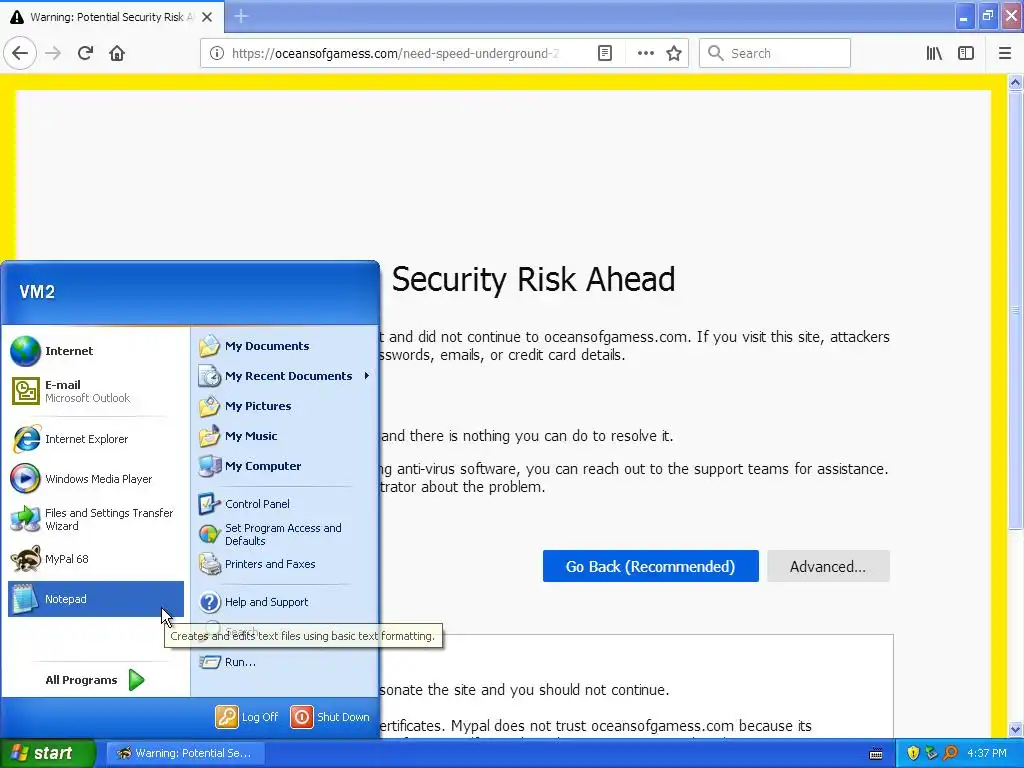Click the 4:37 PM clock
This screenshot has width=1024, height=768.
(987, 753)
